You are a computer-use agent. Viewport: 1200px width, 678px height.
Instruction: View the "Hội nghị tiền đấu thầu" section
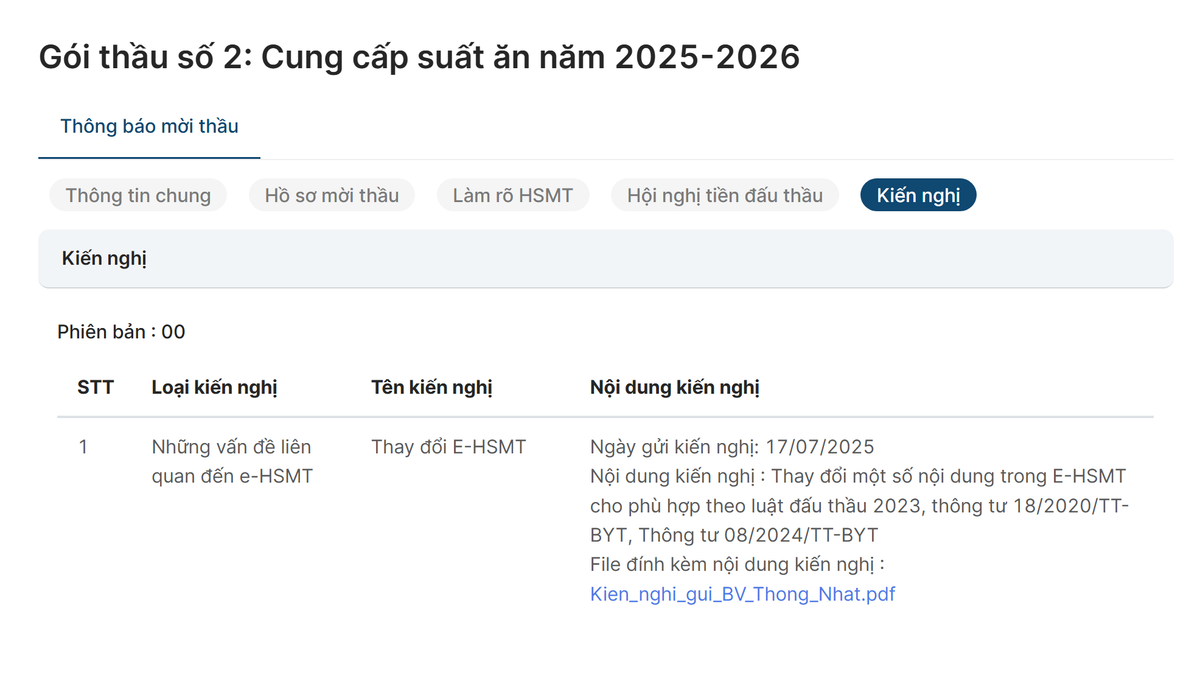pyautogui.click(x=724, y=195)
